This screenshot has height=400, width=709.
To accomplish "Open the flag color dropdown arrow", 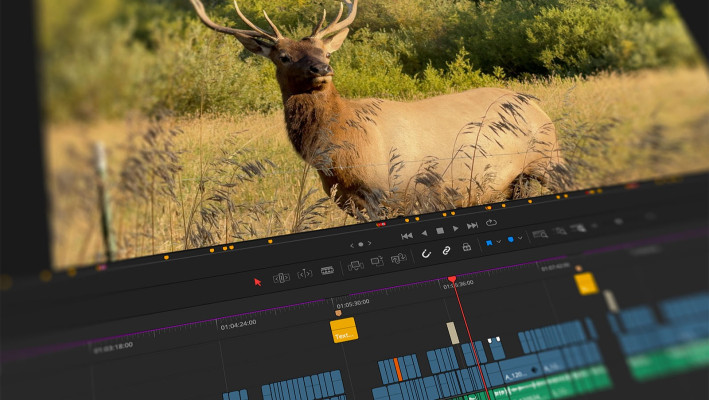I will tap(499, 242).
